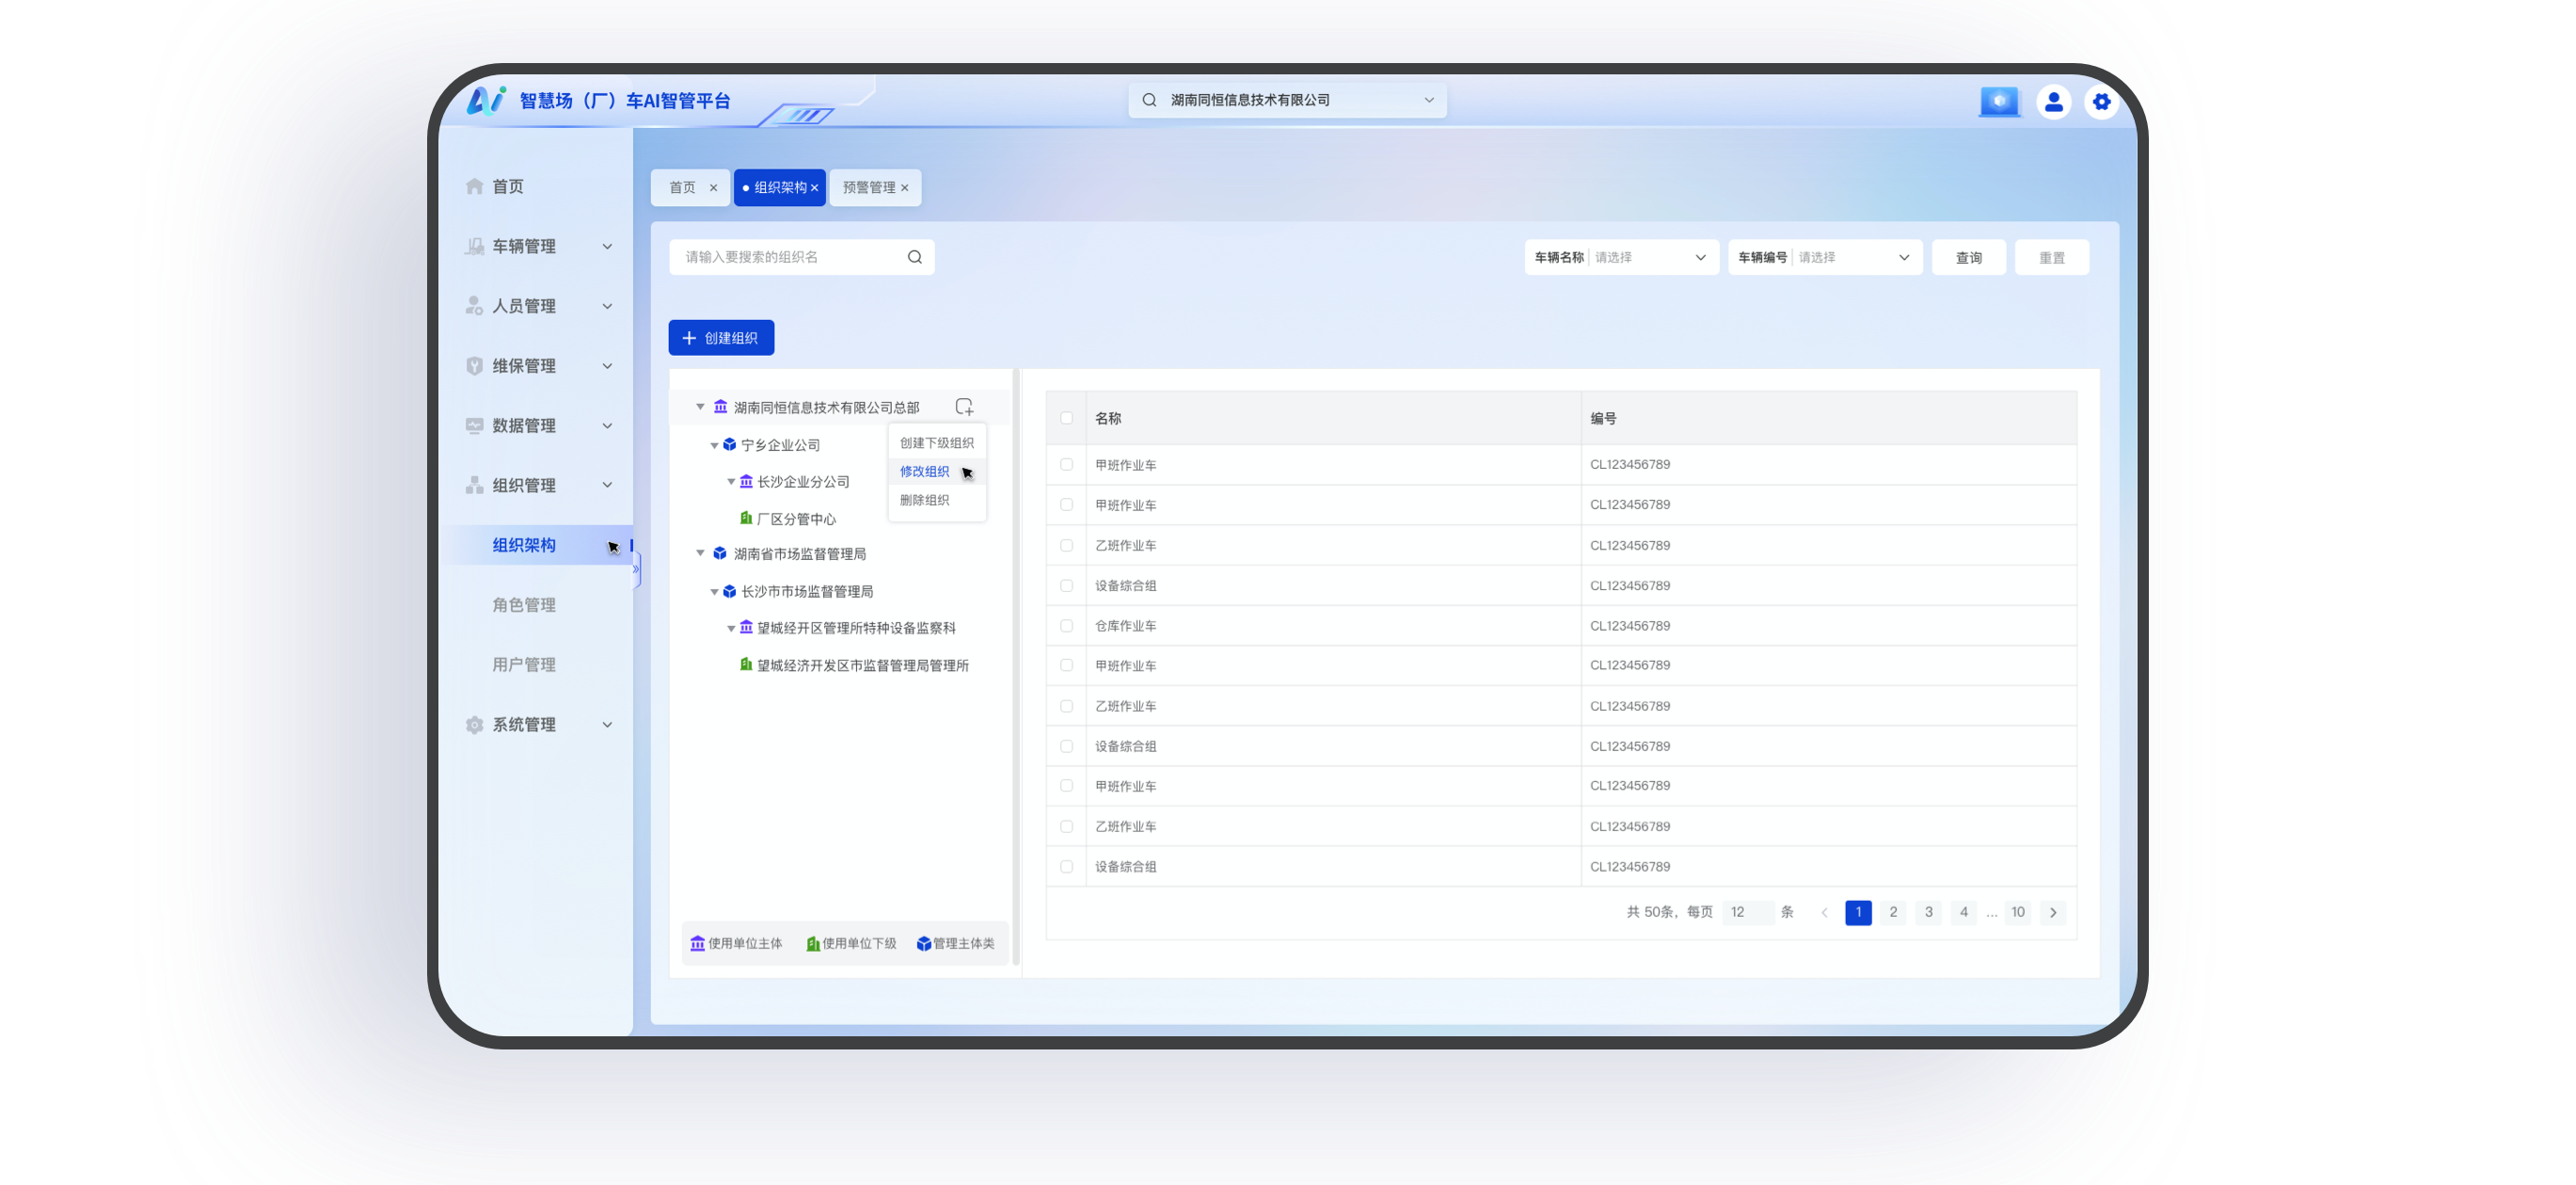The image size is (2576, 1185).
Task: Choose 修改组织 from context menu
Action: coord(924,472)
